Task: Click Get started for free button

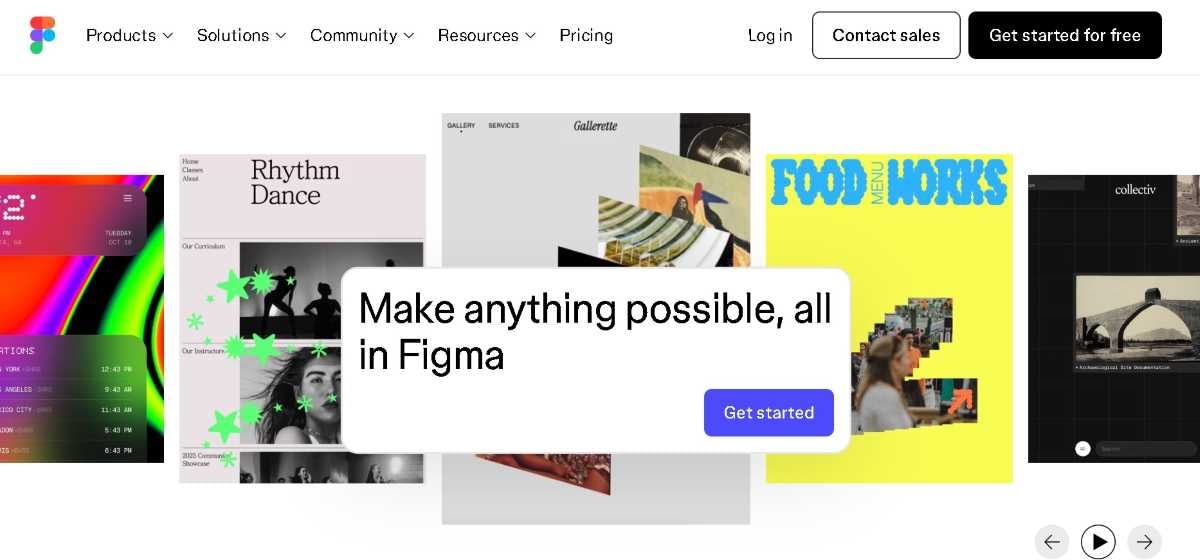Action: 1065,35
